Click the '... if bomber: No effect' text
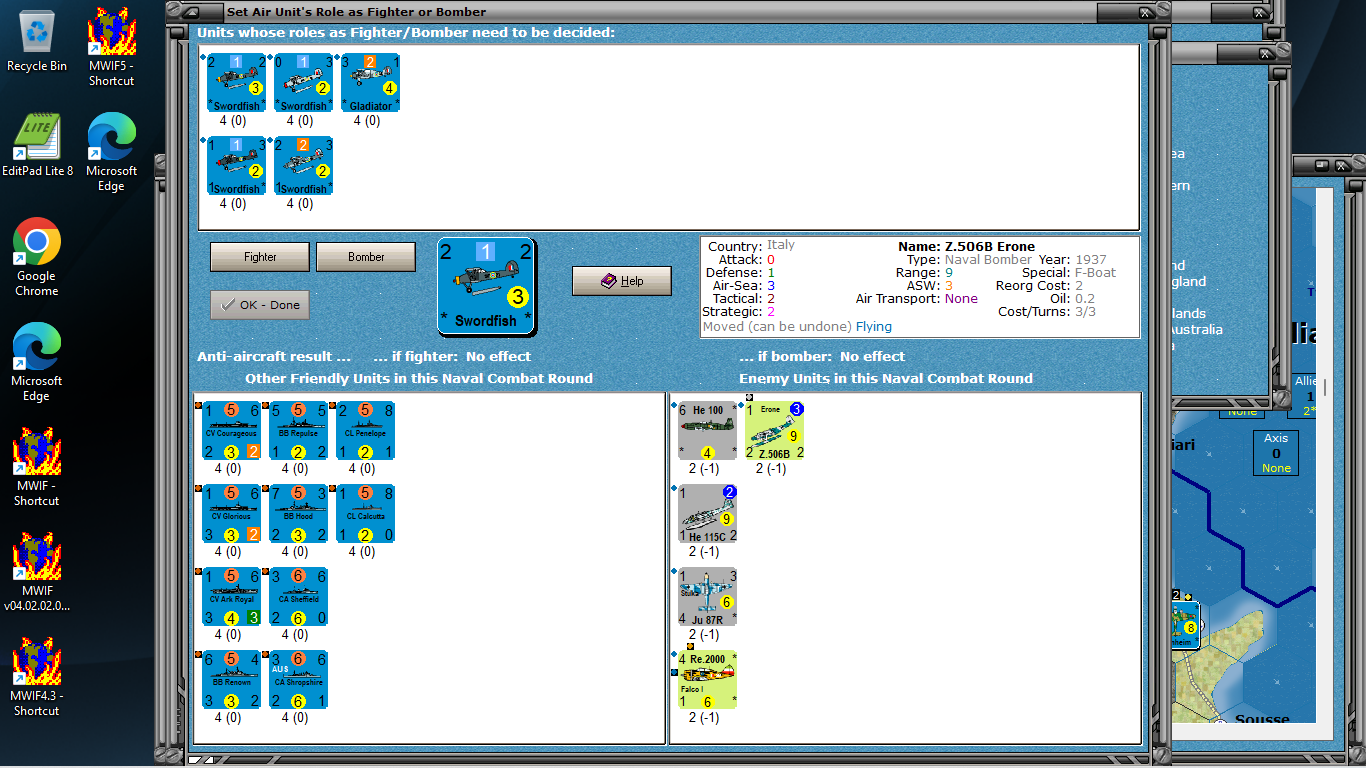The image size is (1366, 768). 822,356
